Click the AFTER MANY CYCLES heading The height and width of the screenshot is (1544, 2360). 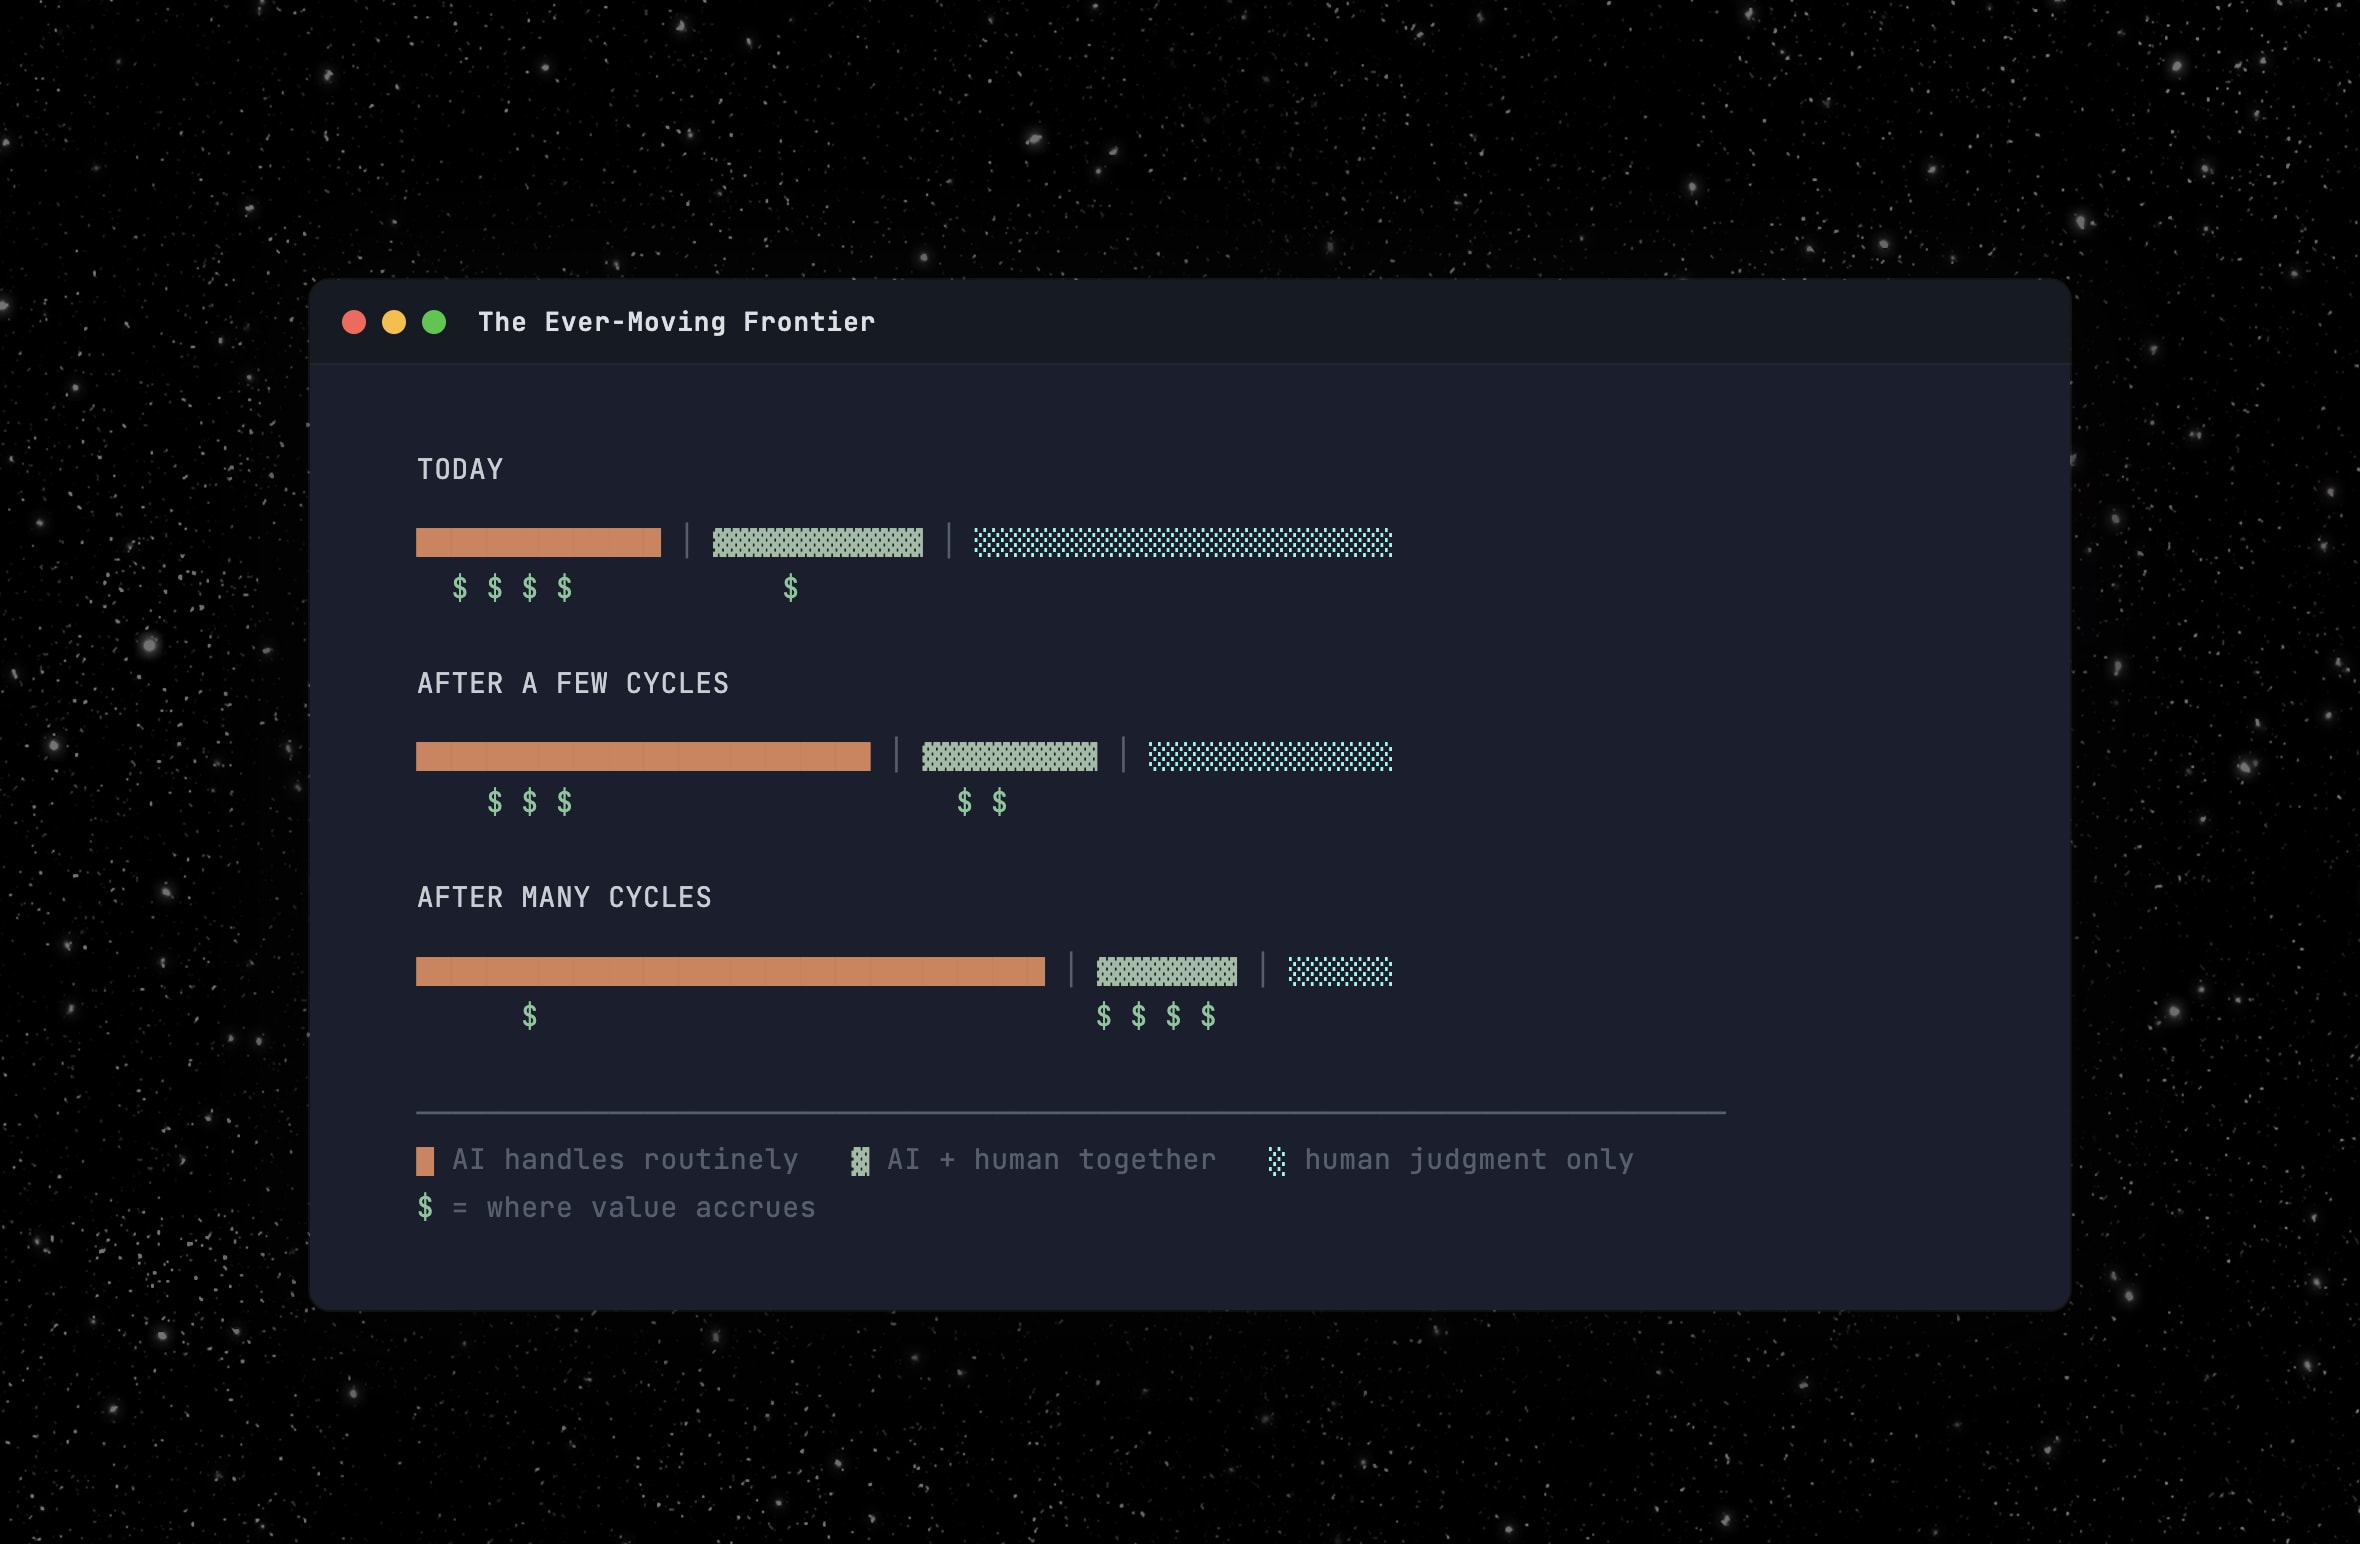coord(564,898)
